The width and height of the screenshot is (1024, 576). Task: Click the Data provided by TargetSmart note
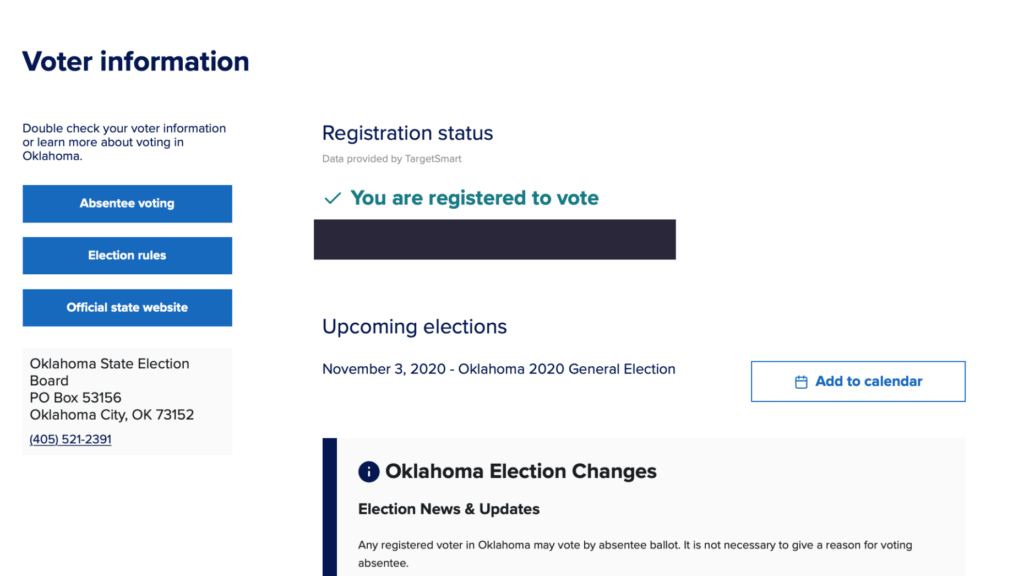[392, 159]
